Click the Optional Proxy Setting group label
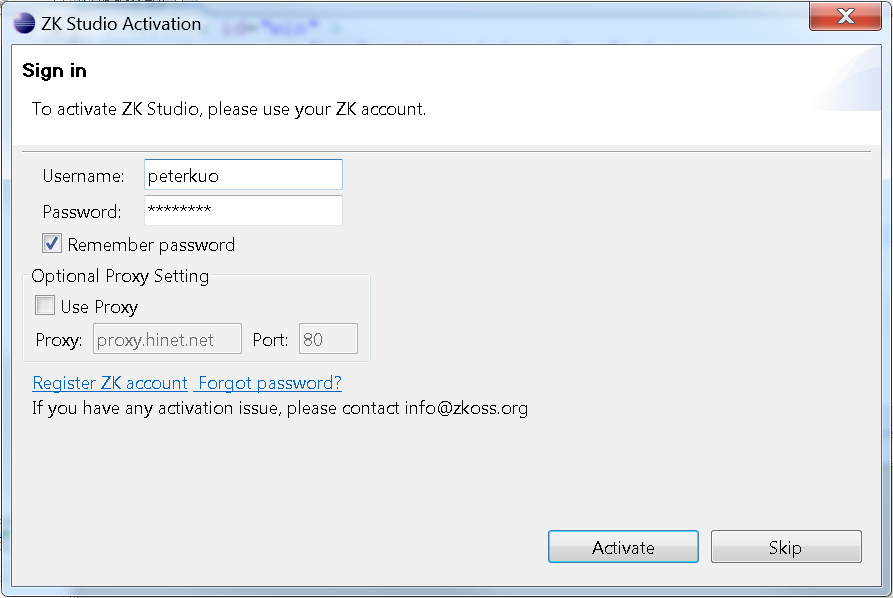 pos(120,276)
